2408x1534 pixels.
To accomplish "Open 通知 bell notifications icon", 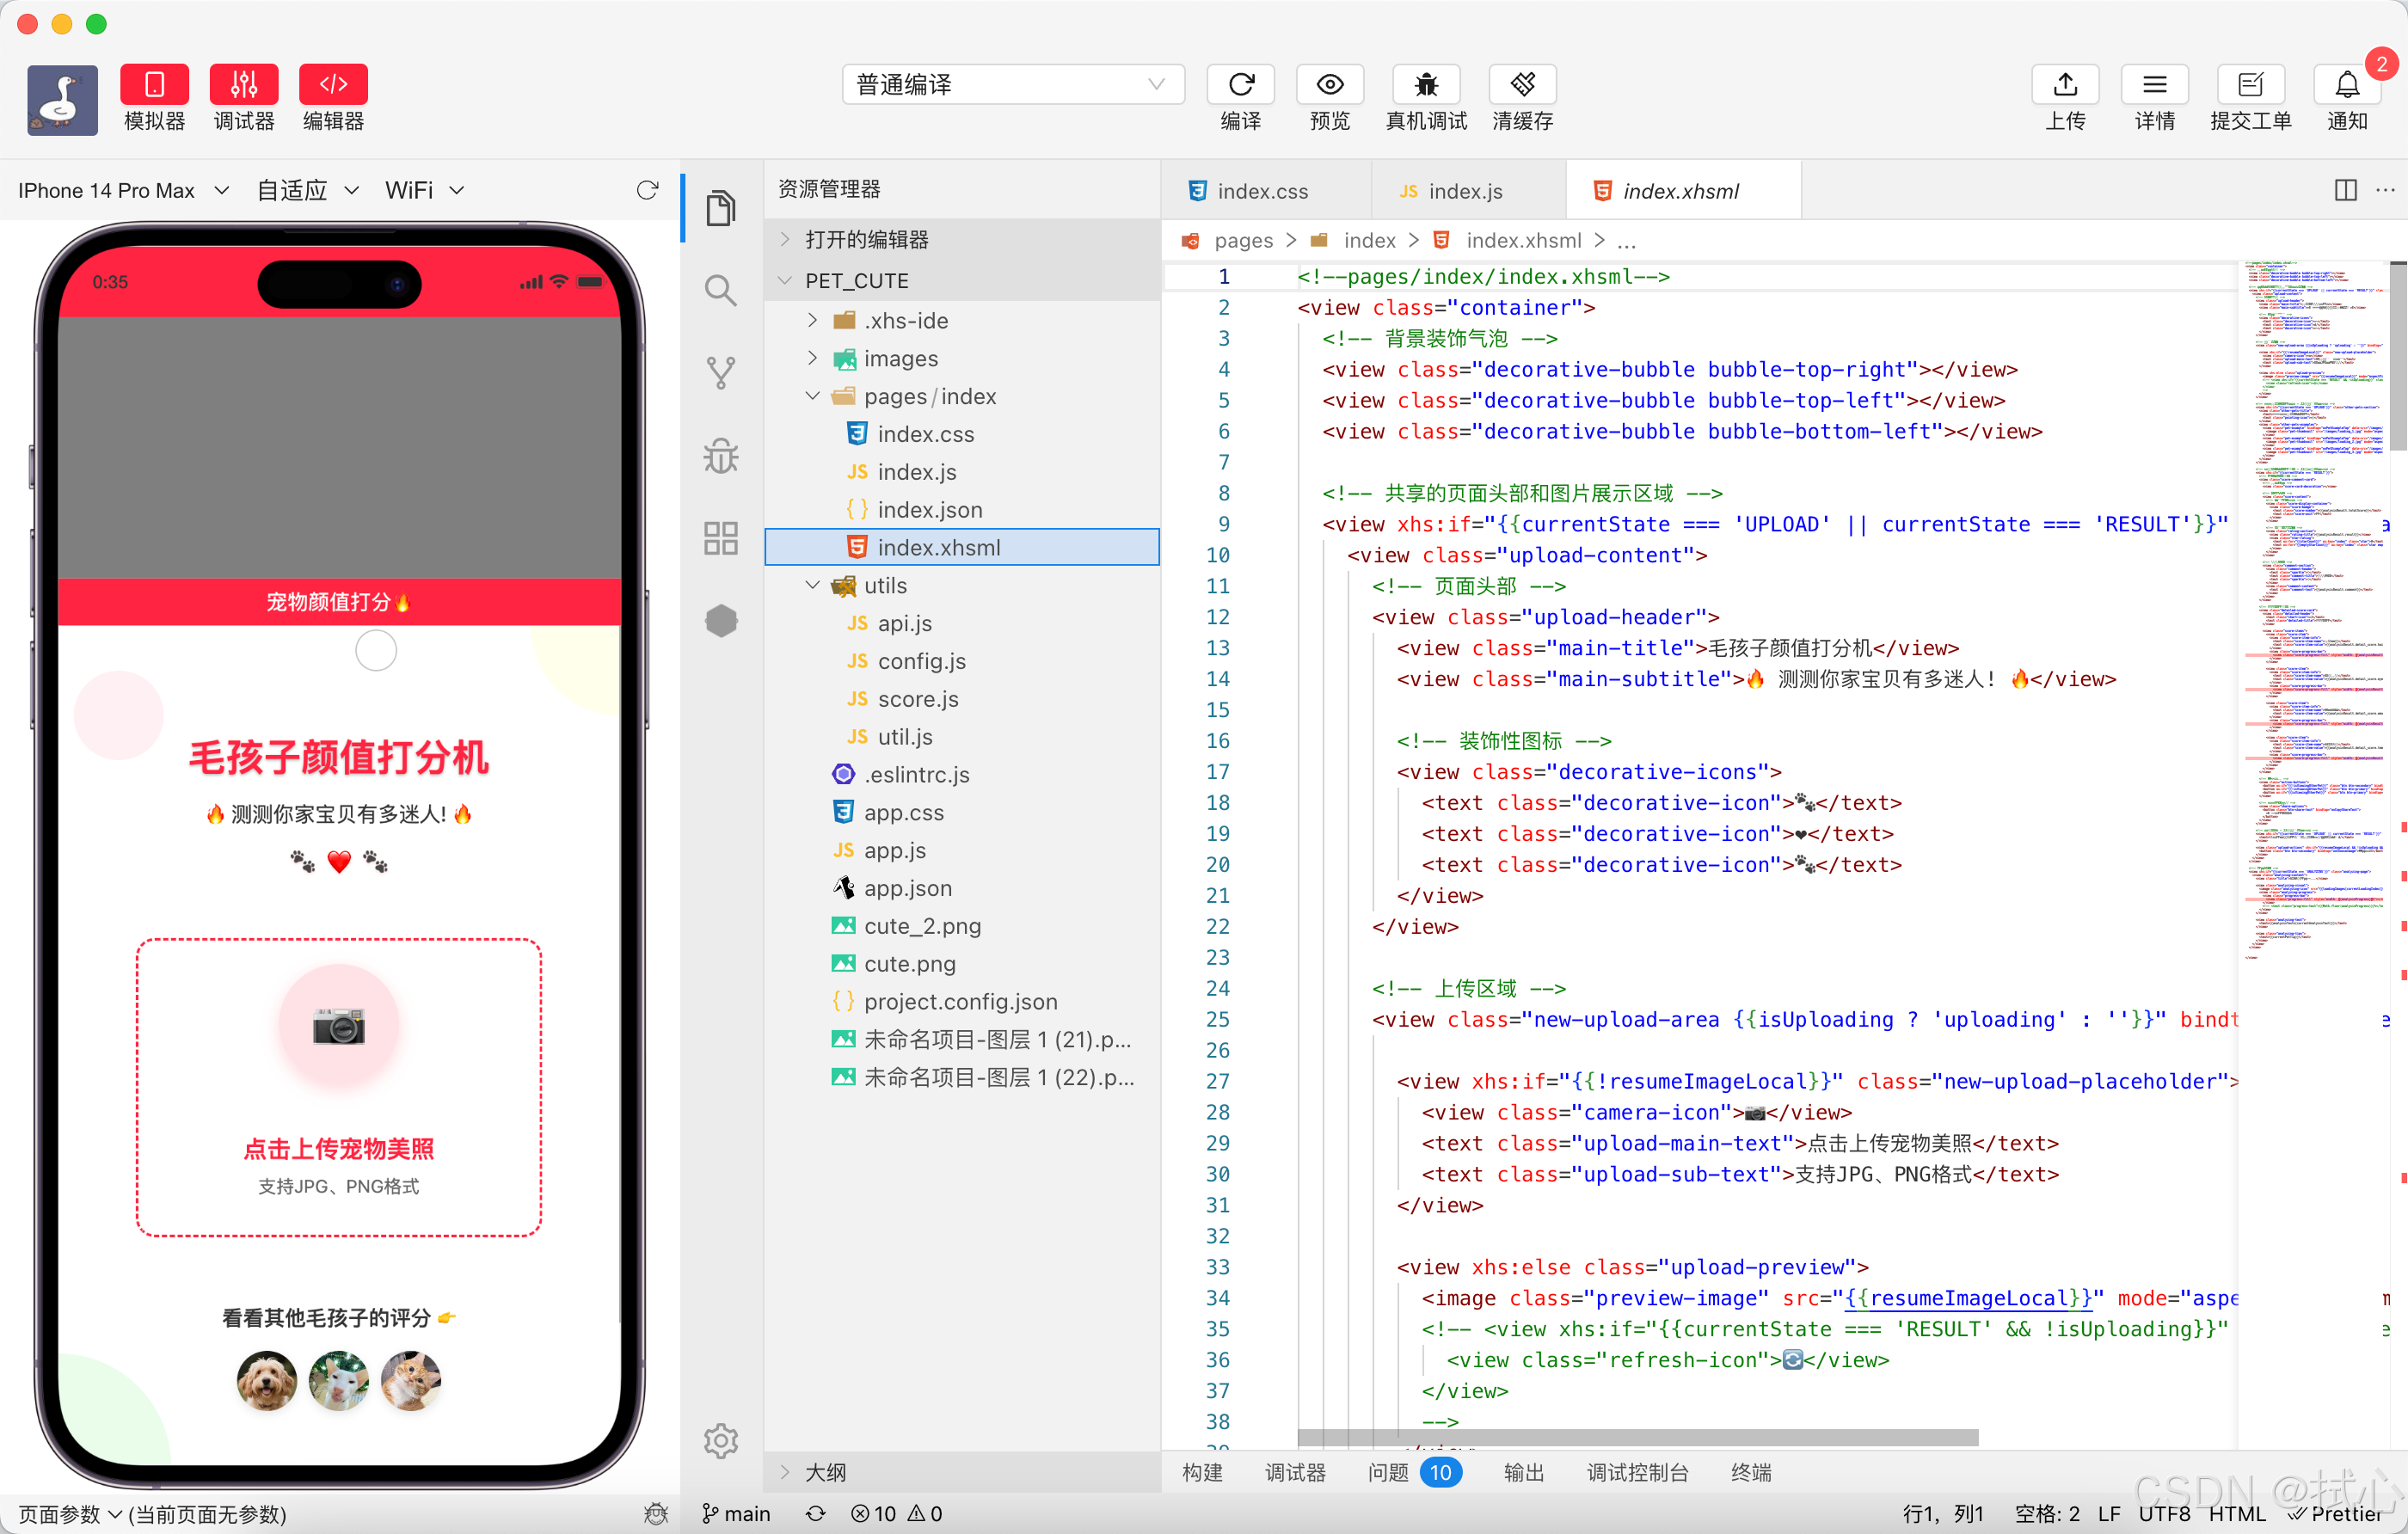I will coord(2346,85).
